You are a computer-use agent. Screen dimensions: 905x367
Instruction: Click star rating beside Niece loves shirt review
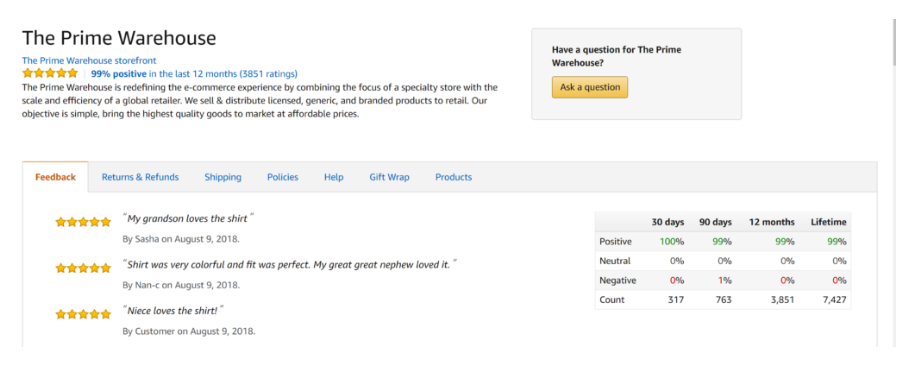83,314
